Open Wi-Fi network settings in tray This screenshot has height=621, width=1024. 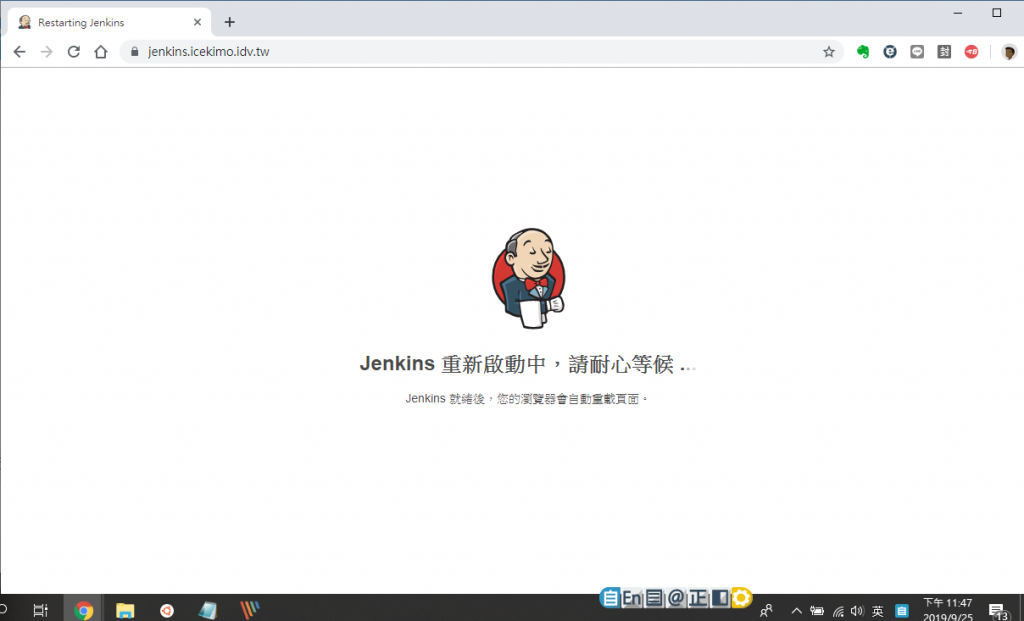tap(838, 611)
